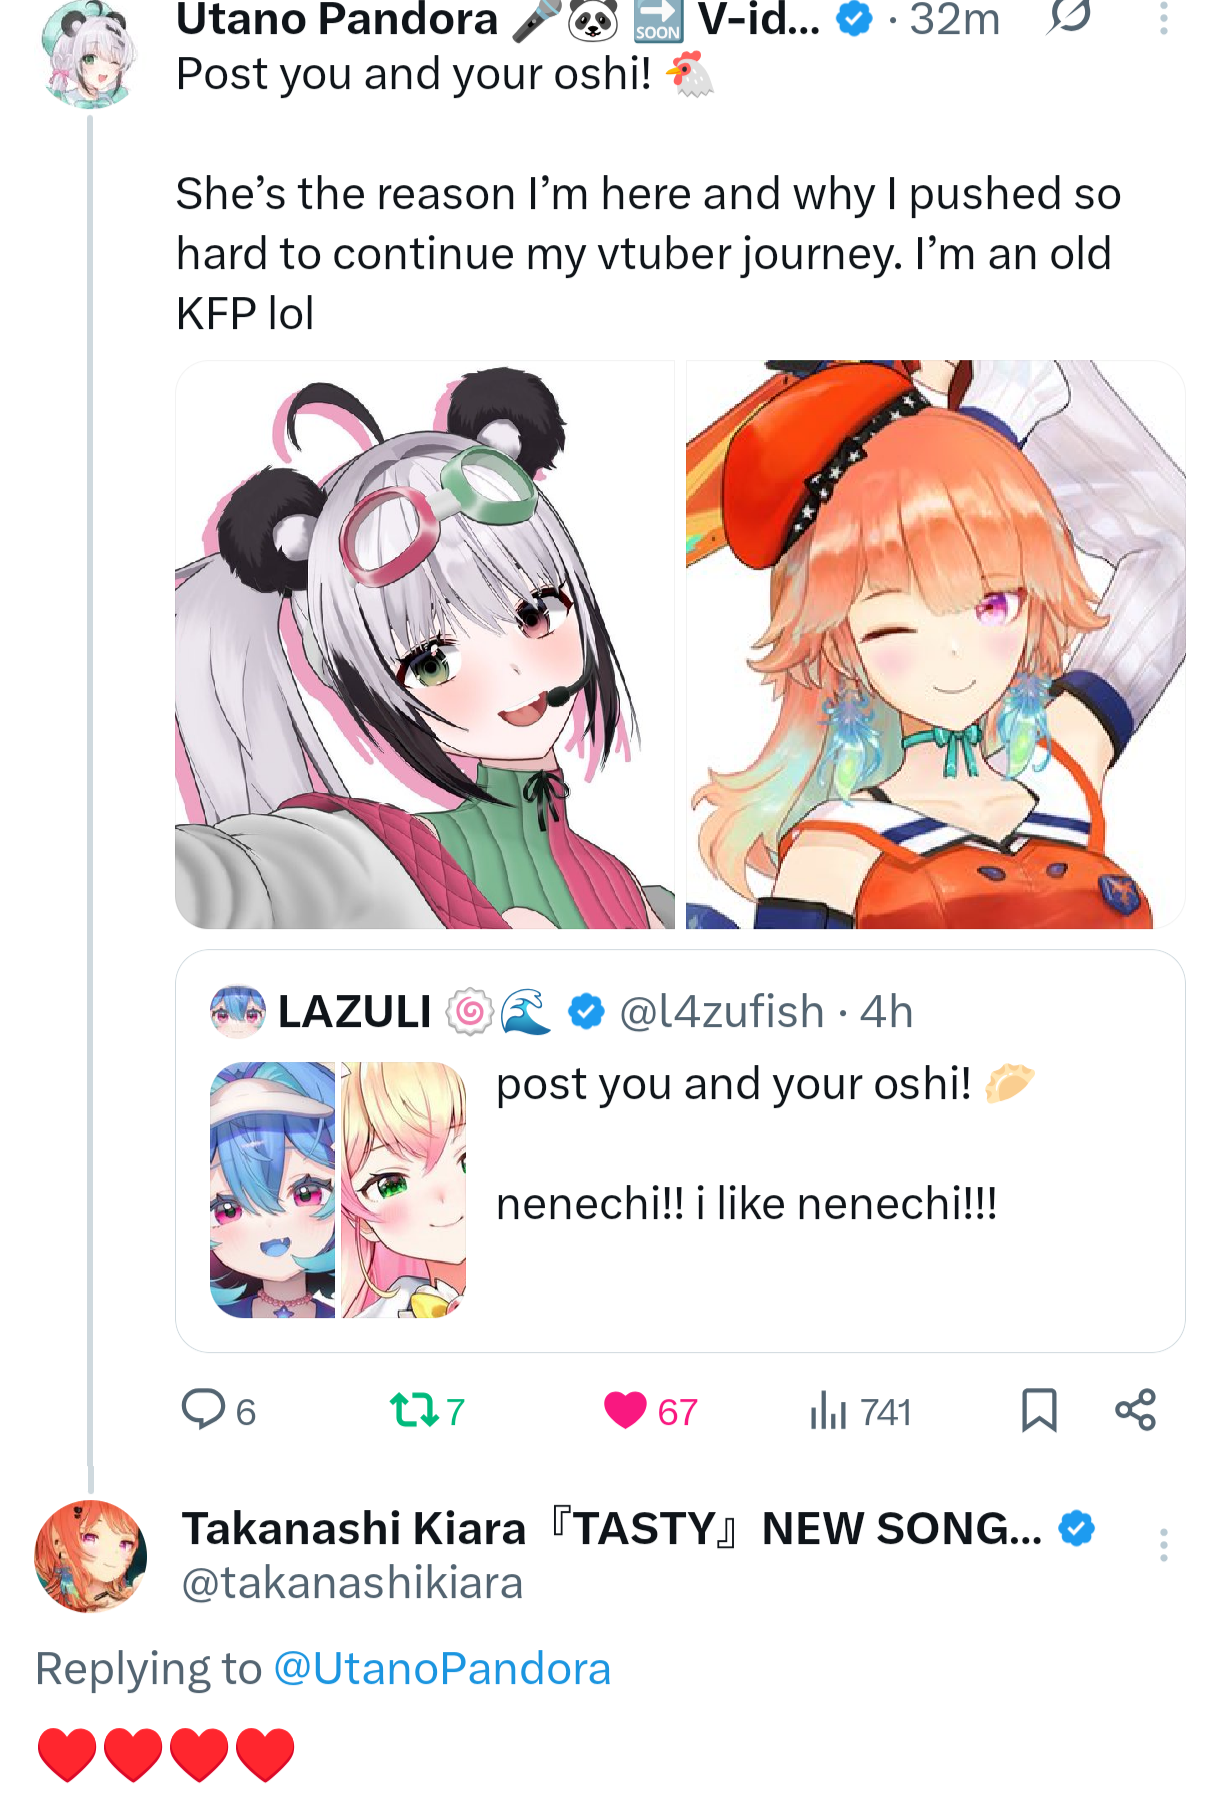Screen dimensions: 1220x1794
Task: Open Utano Pandora's profile avatar
Action: [x=89, y=54]
